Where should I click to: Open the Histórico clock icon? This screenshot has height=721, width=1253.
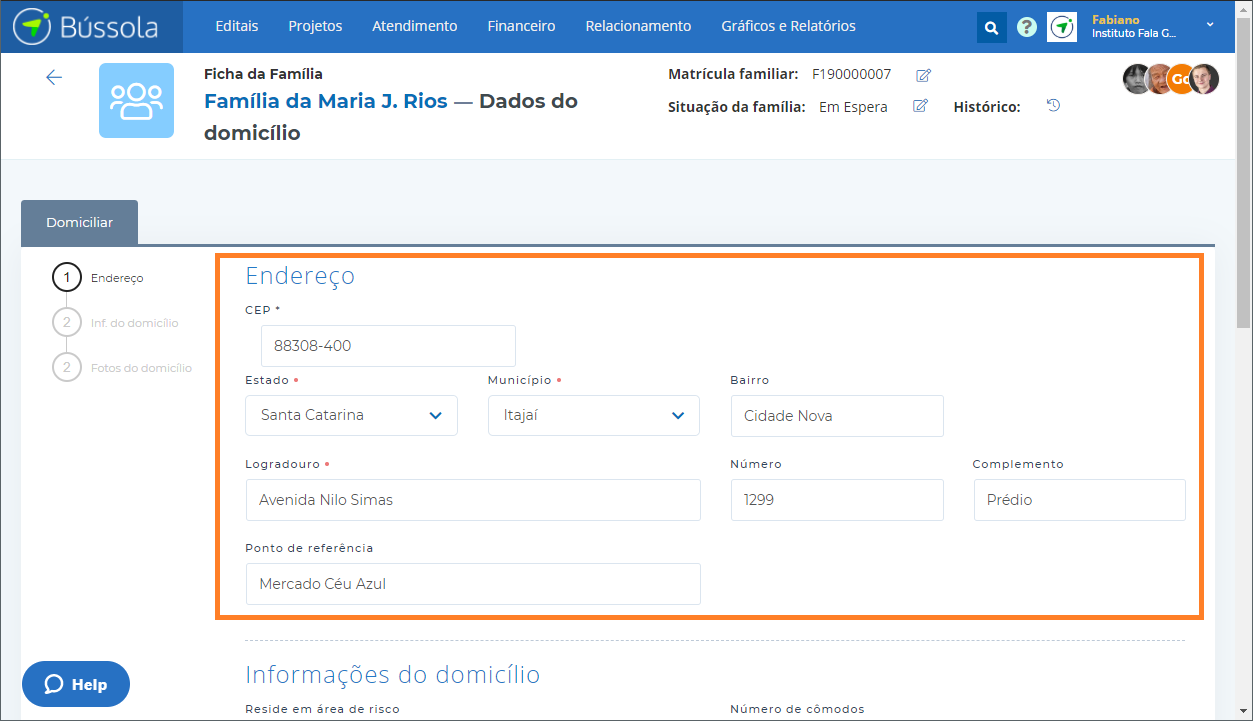[x=1053, y=106]
